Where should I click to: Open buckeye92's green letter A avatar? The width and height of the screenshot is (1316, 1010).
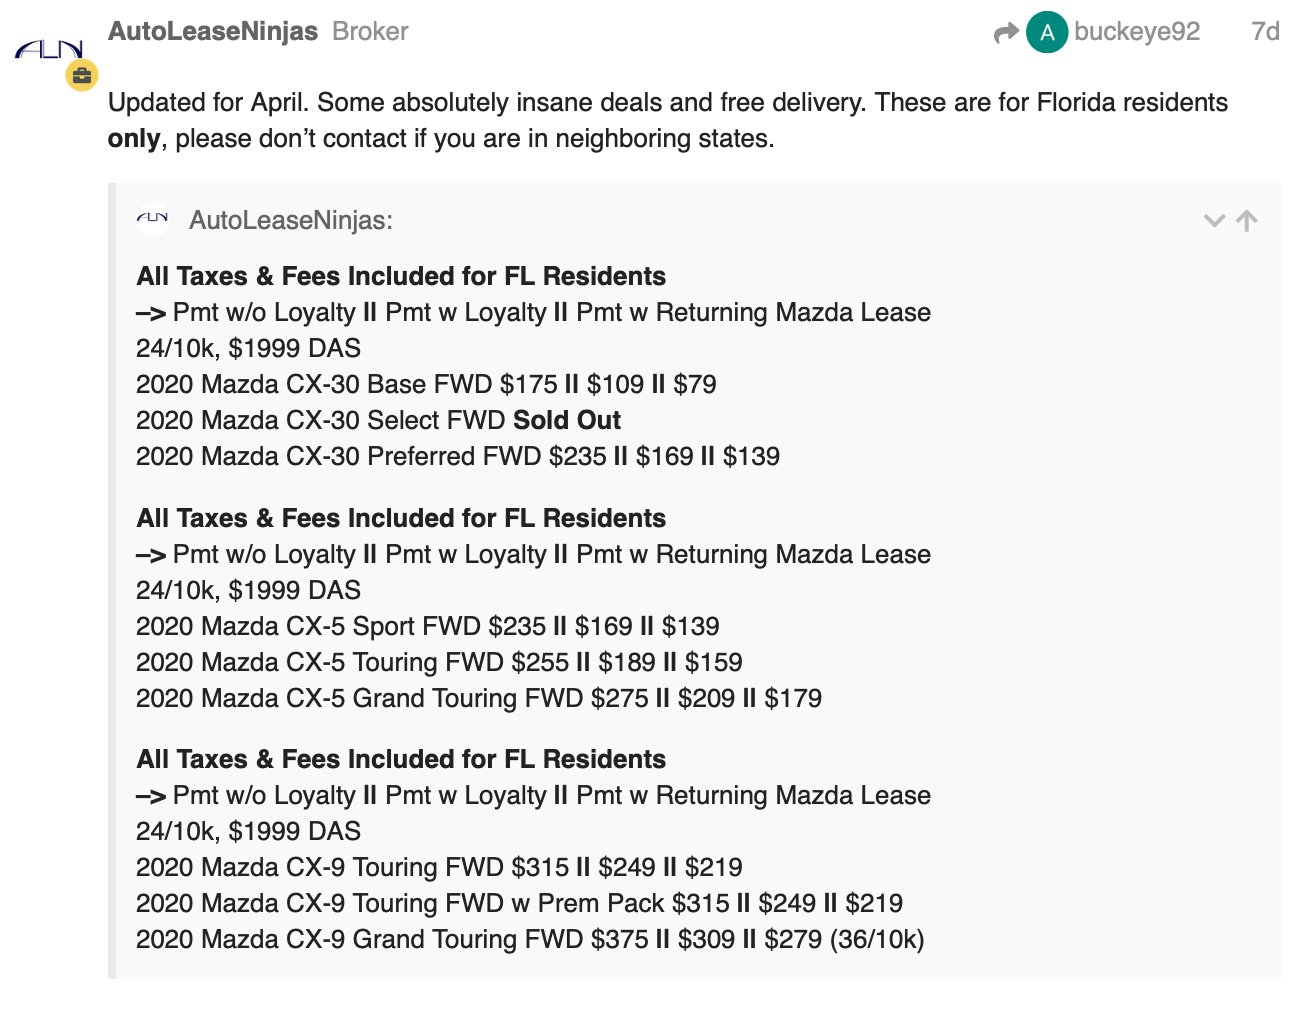[x=1047, y=32]
